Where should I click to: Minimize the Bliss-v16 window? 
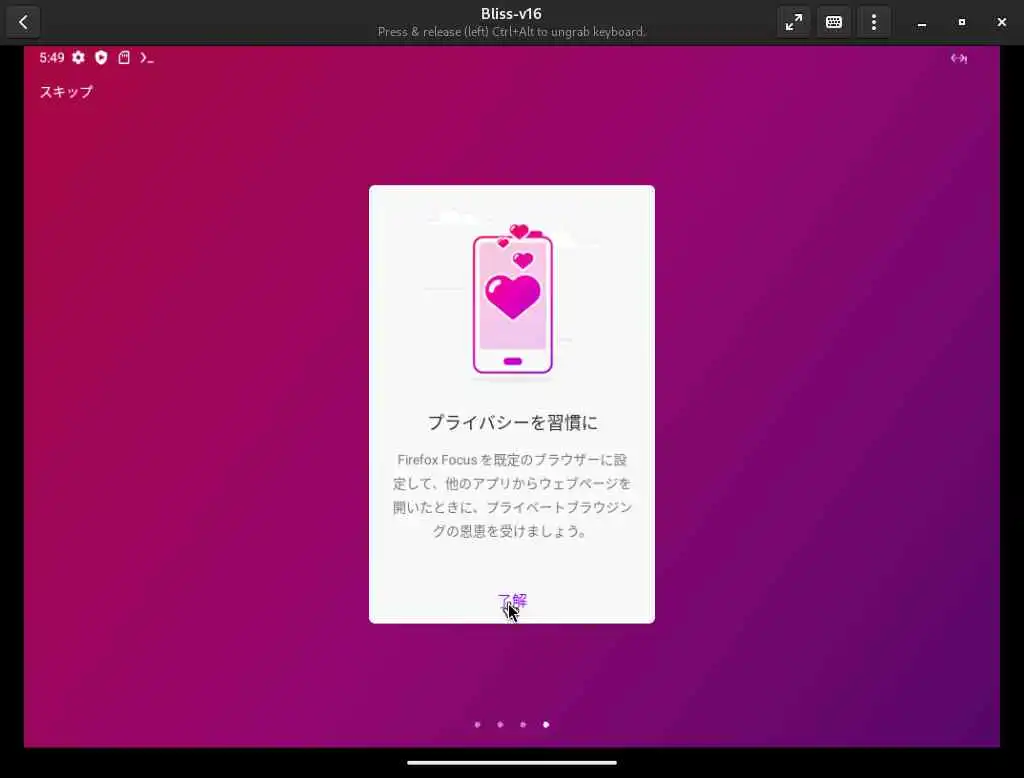point(921,23)
